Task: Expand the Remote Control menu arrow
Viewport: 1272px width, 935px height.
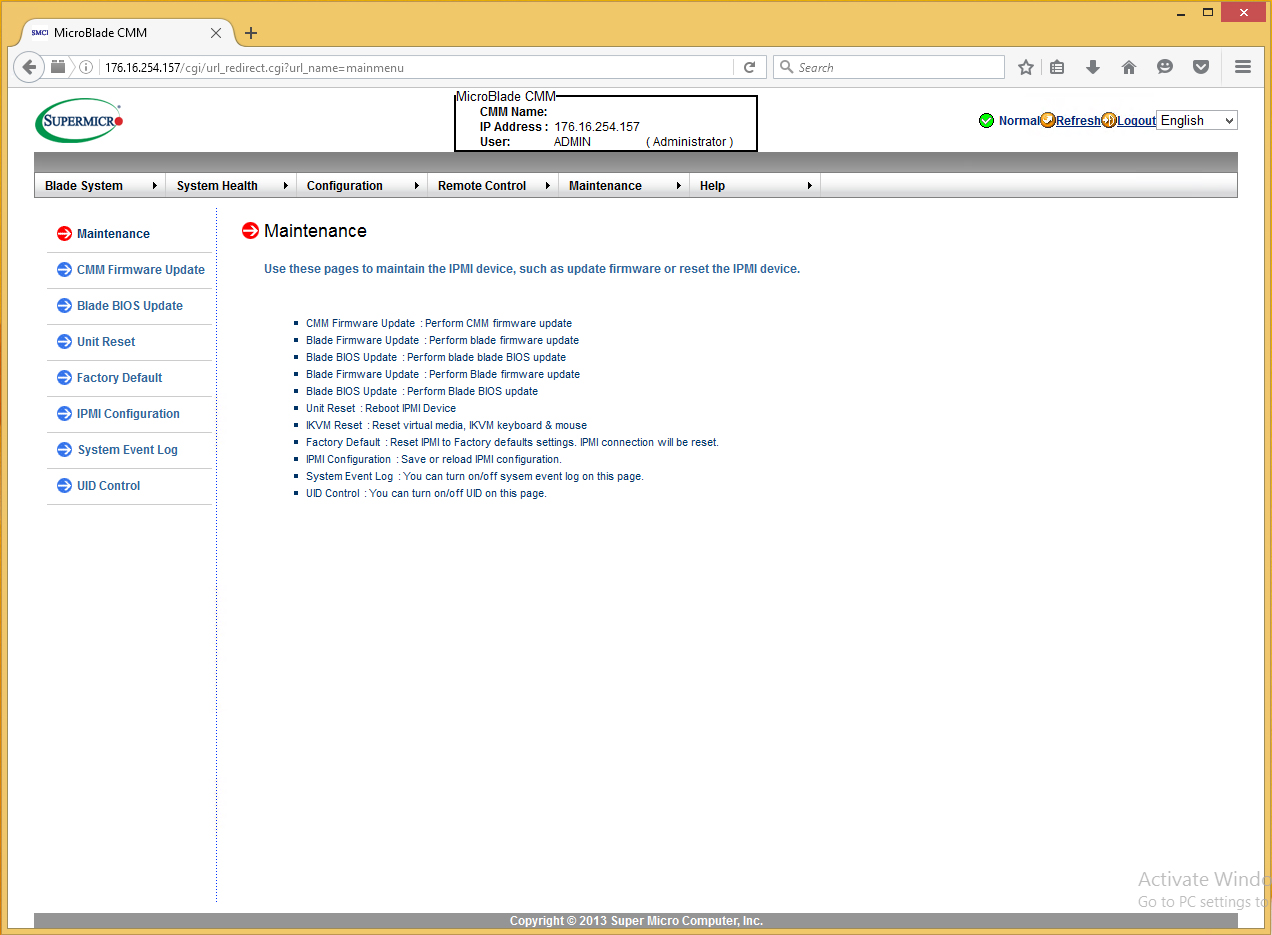Action: tap(548, 186)
